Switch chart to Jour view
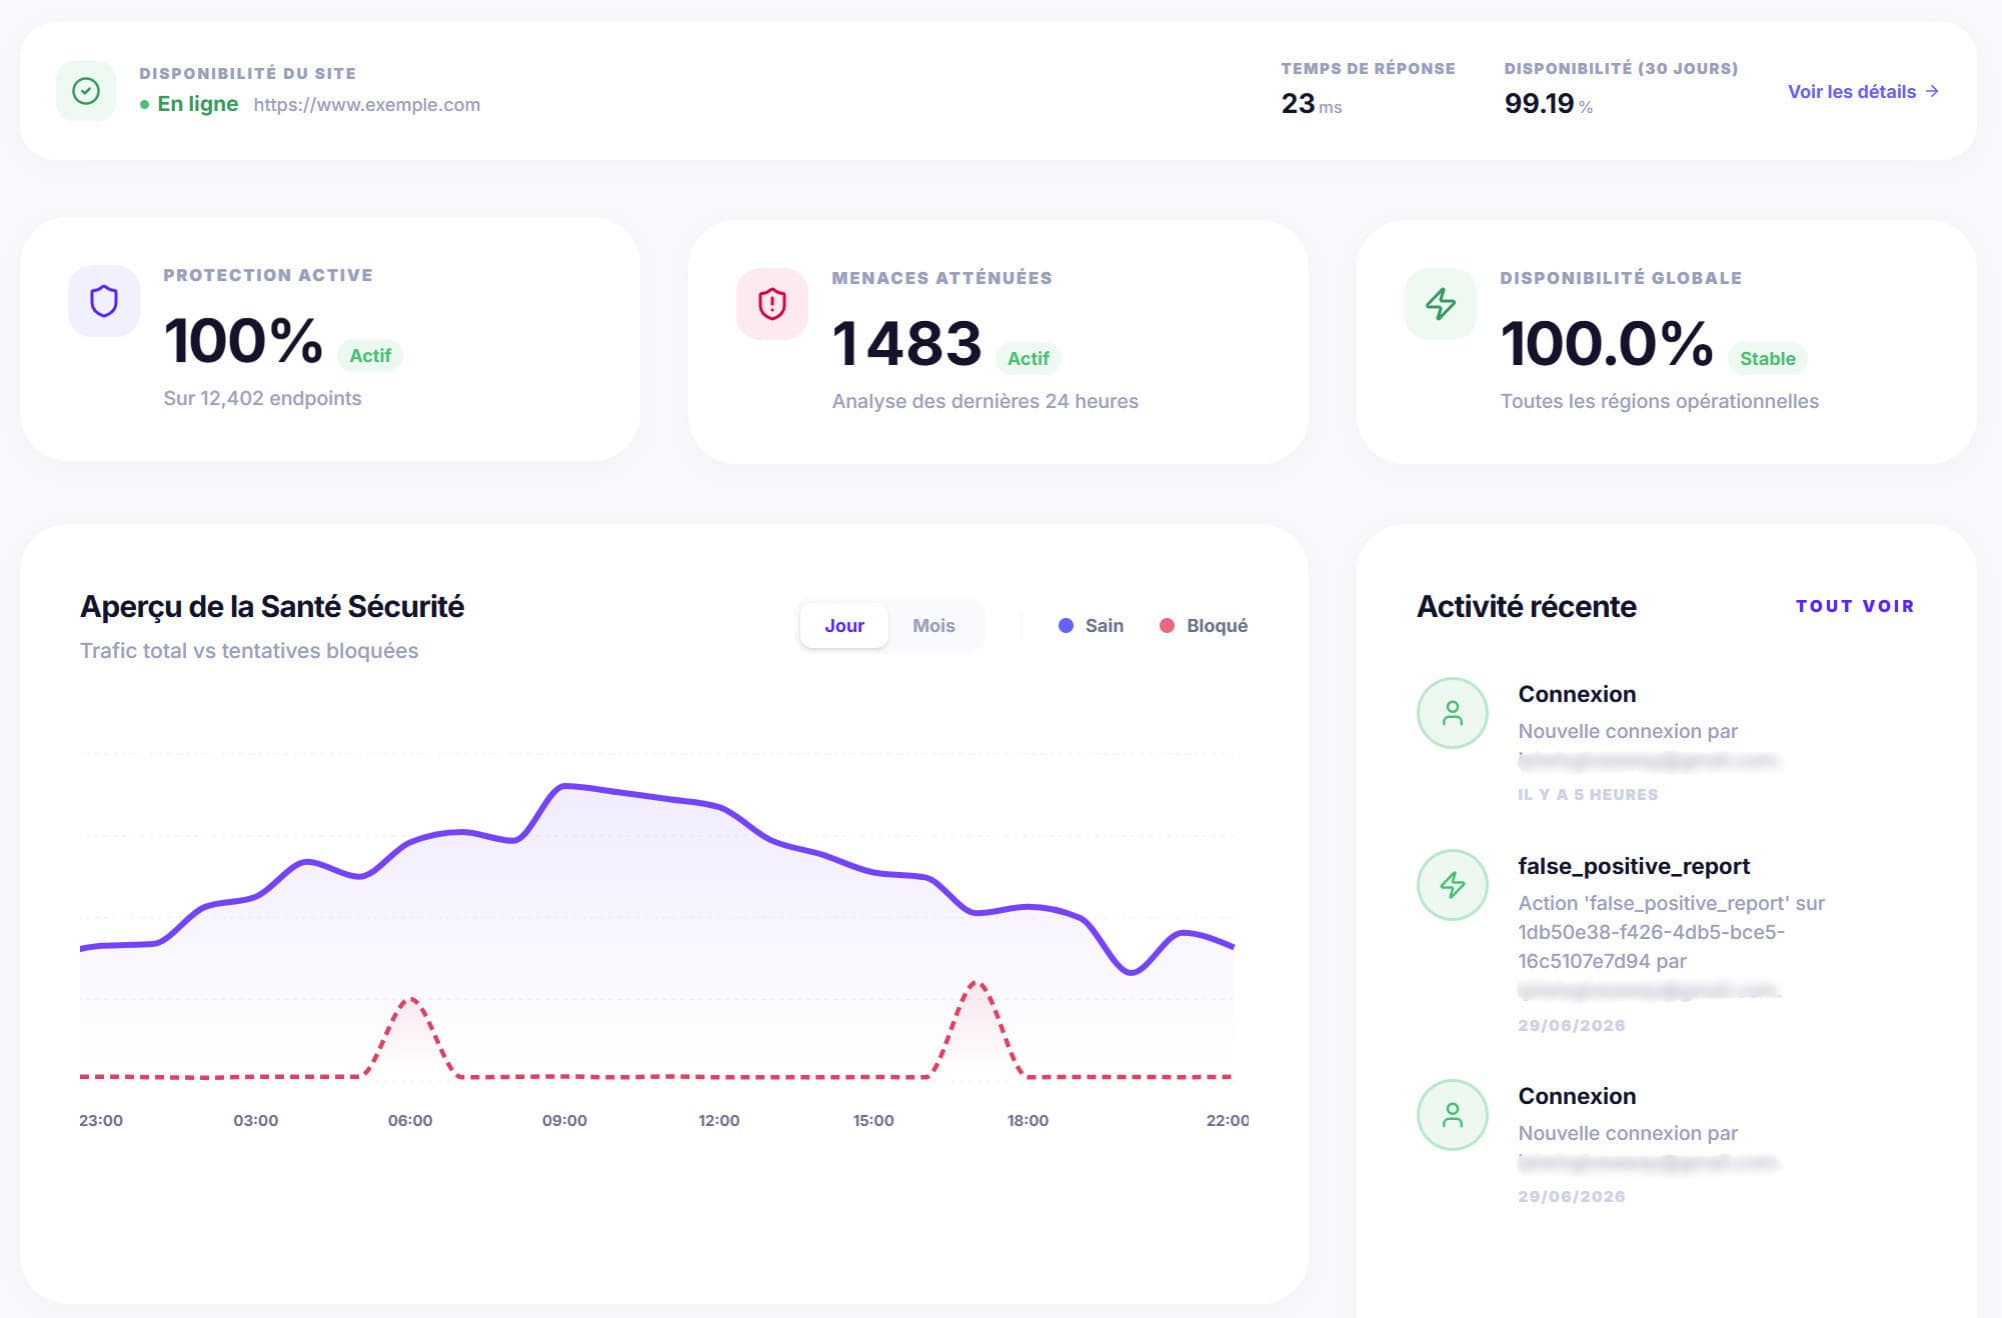 tap(844, 625)
